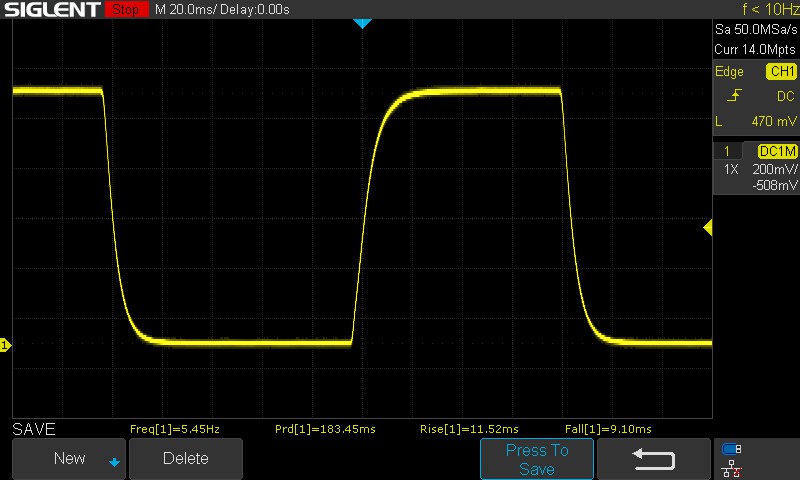
Task: Click the Edge trigger type label
Action: tap(729, 71)
